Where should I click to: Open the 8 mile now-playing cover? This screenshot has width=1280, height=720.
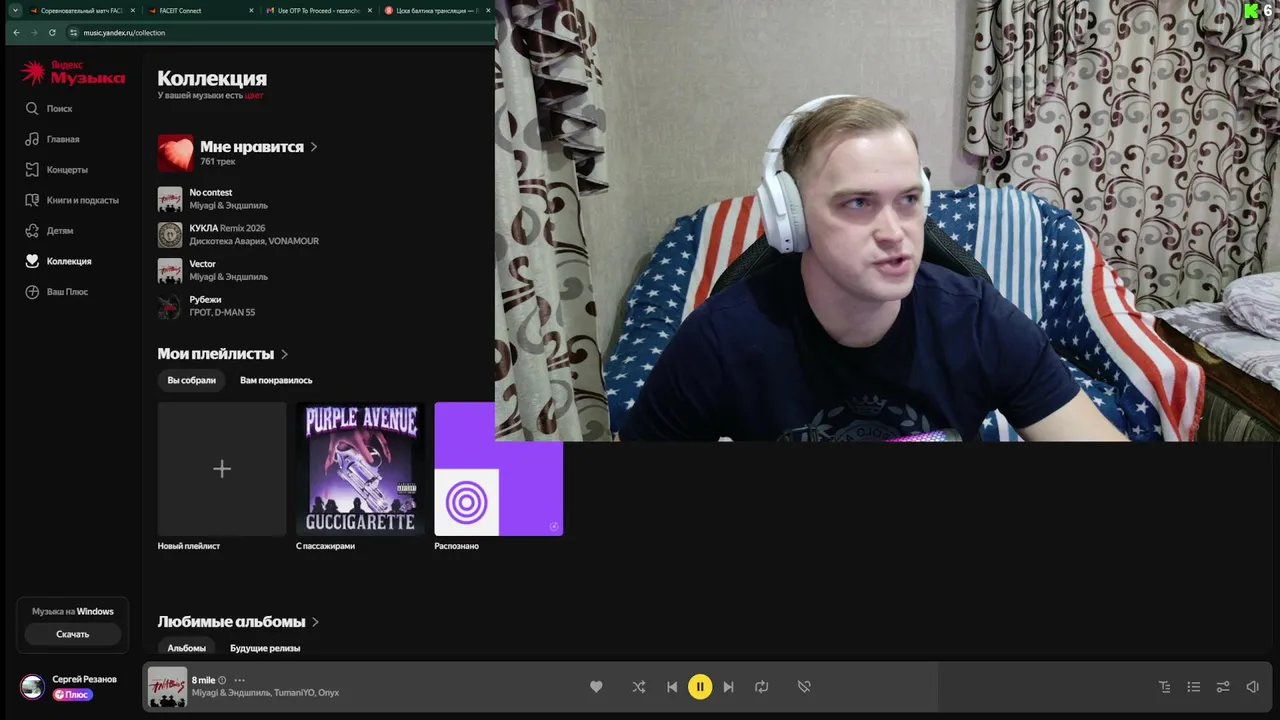(167, 687)
